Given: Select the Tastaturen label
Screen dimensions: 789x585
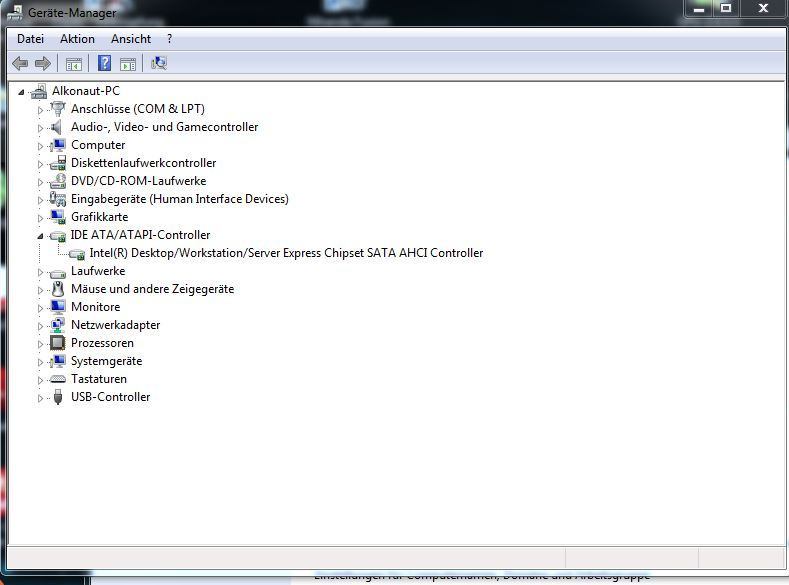Looking at the screenshot, I should coord(99,379).
